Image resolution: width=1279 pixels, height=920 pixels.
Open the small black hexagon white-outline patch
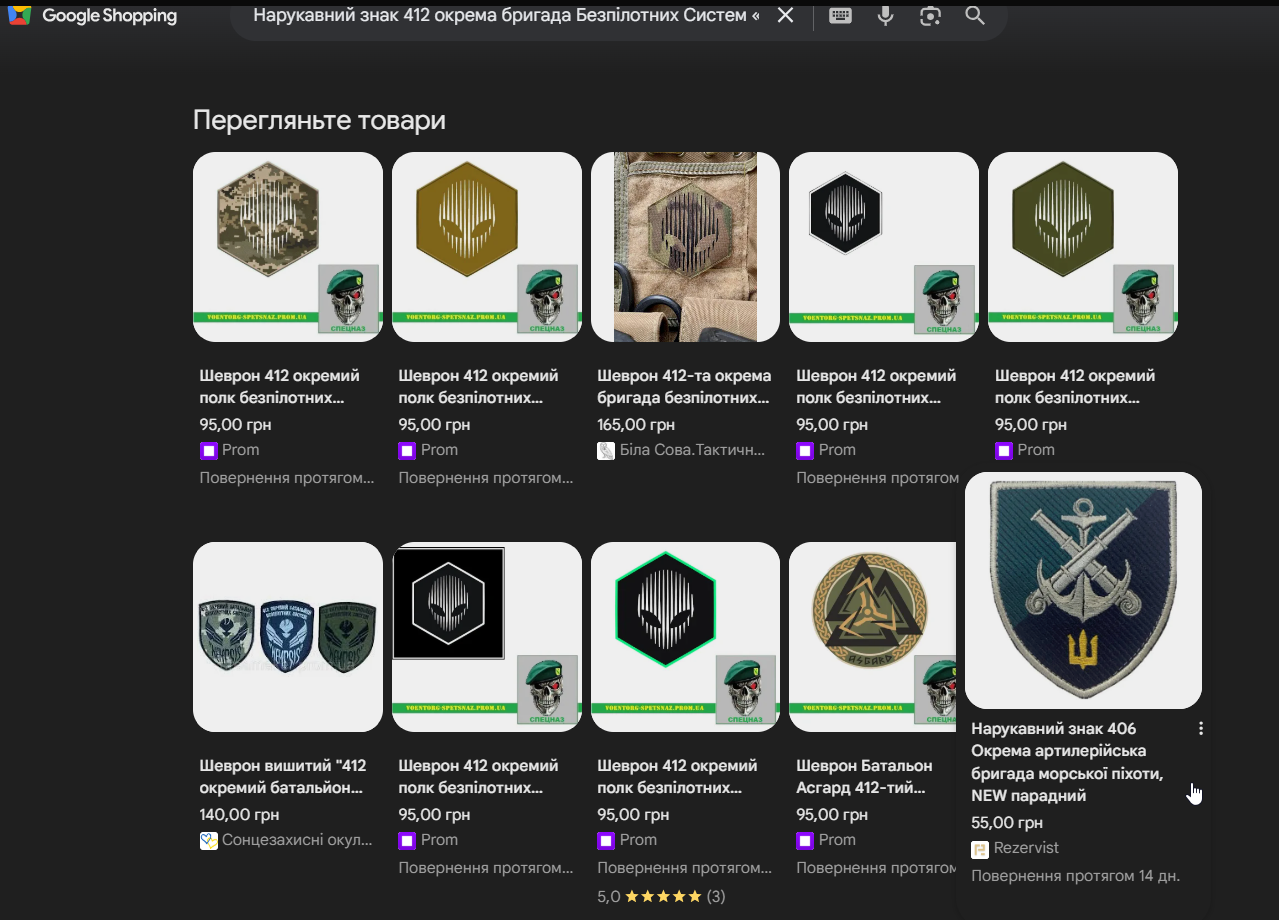(x=884, y=247)
